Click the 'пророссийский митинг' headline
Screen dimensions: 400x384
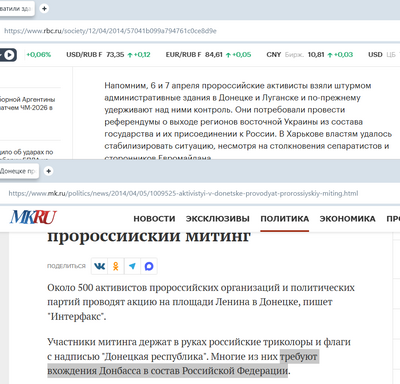point(149,236)
